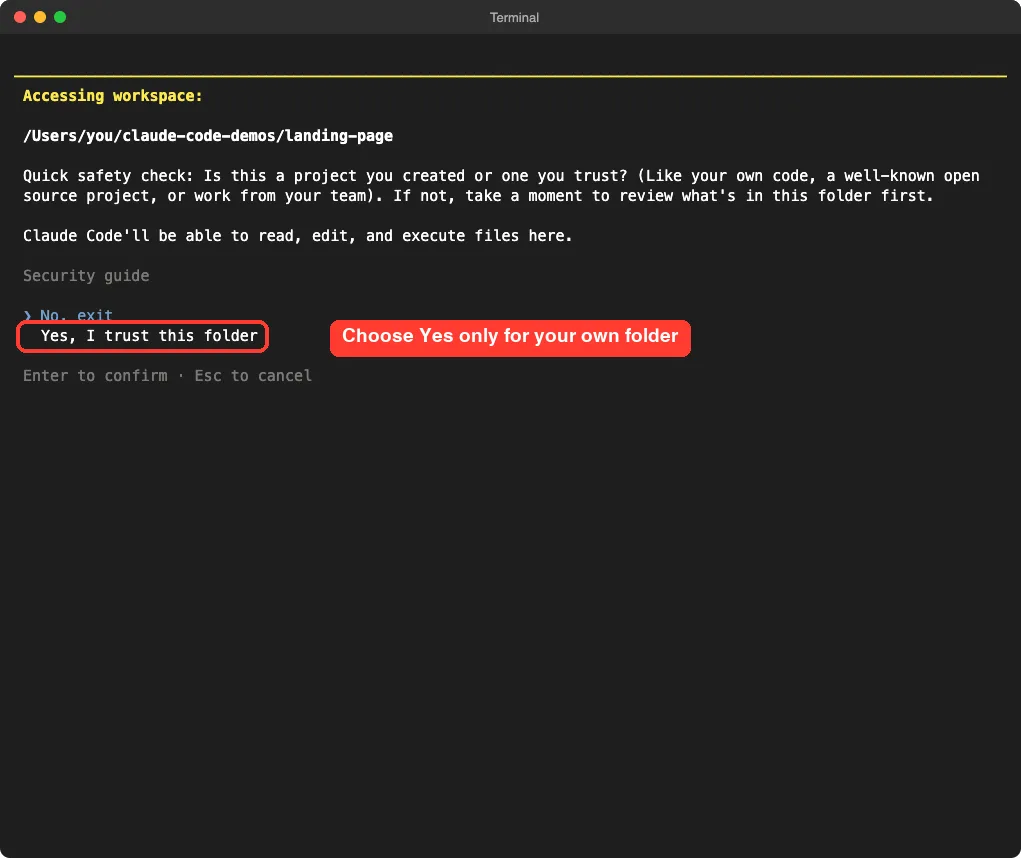This screenshot has width=1021, height=858.
Task: Maximize the Terminal window with green button
Action: point(60,17)
